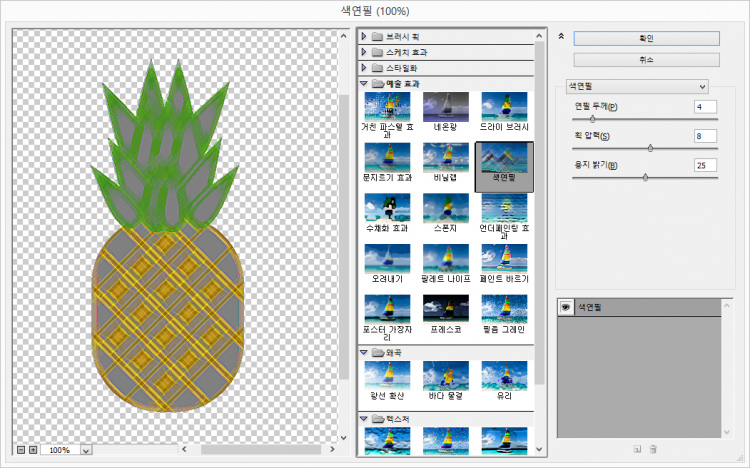Open the 100% zoom level dropdown
The image size is (750, 468).
point(85,450)
